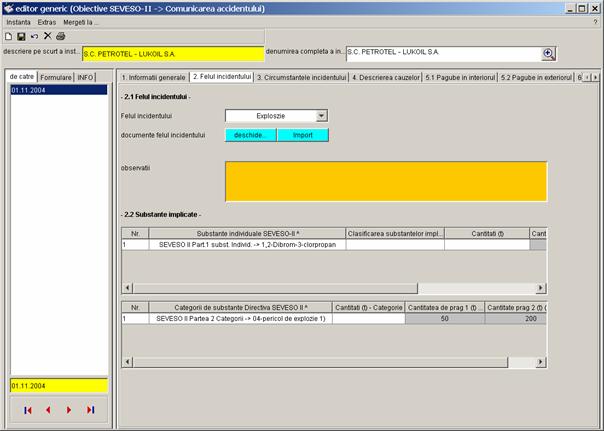Go to next record arrow

[x=69, y=410]
